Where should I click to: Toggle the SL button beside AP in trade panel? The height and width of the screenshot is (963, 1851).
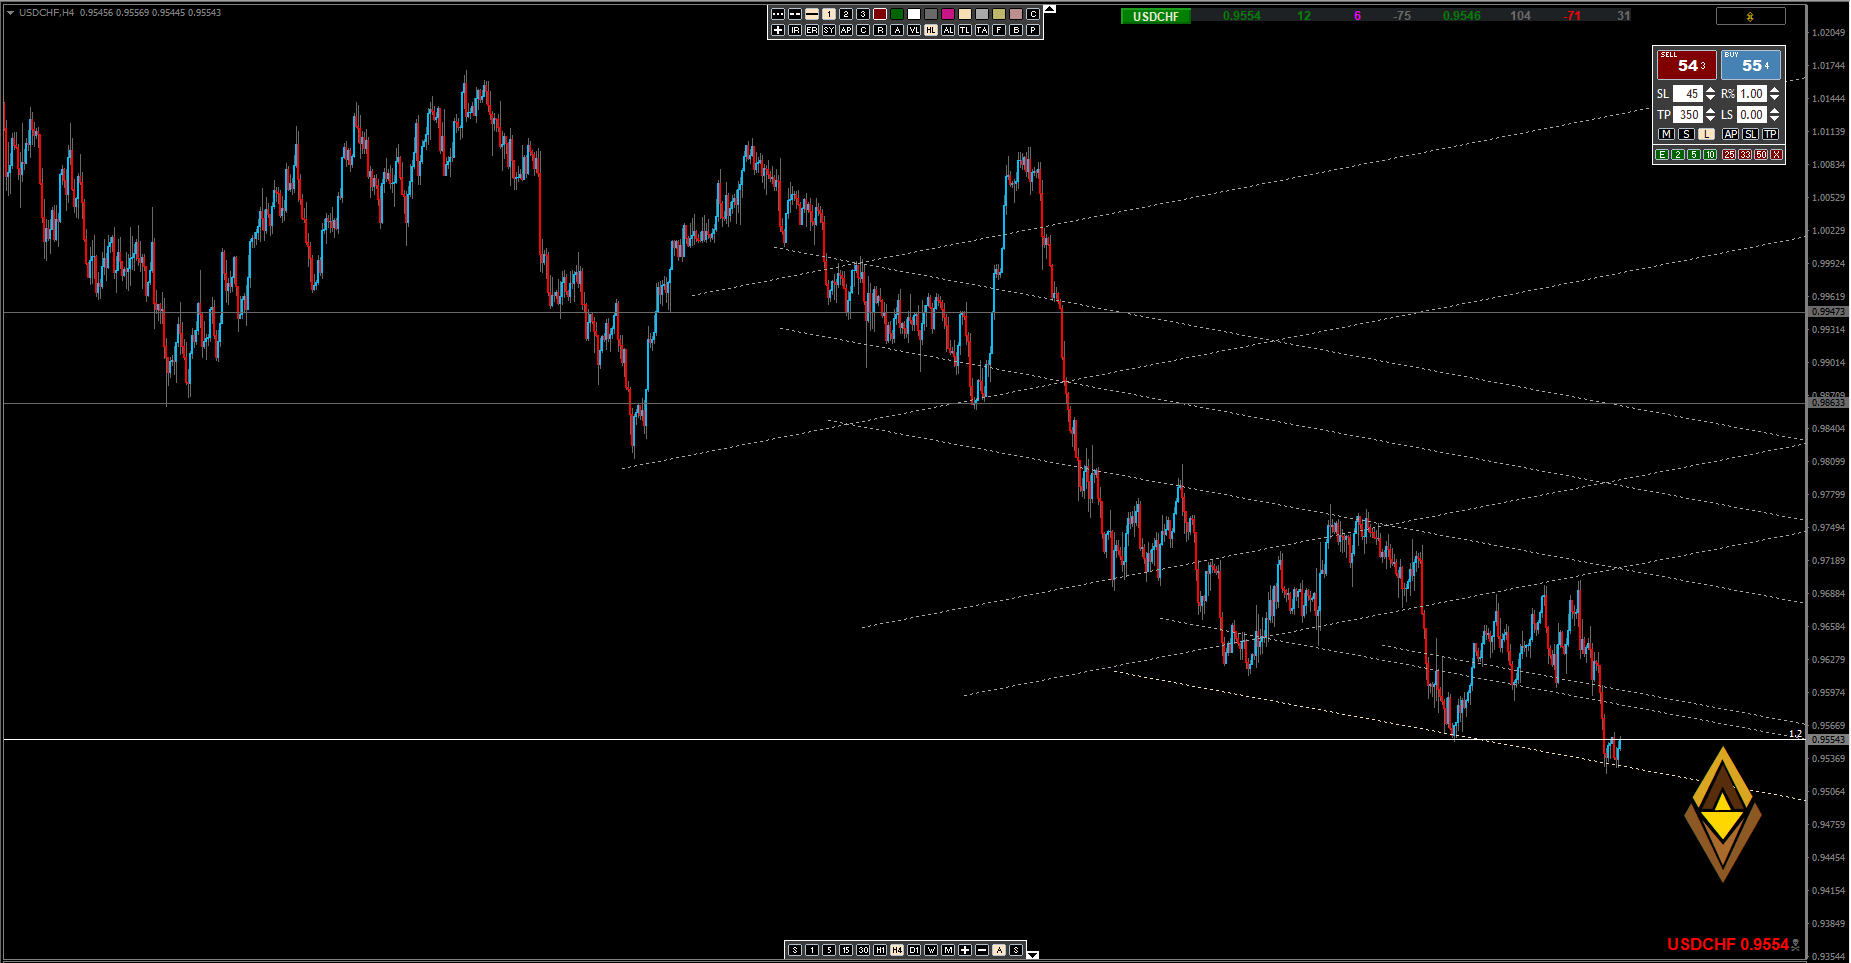click(x=1751, y=134)
